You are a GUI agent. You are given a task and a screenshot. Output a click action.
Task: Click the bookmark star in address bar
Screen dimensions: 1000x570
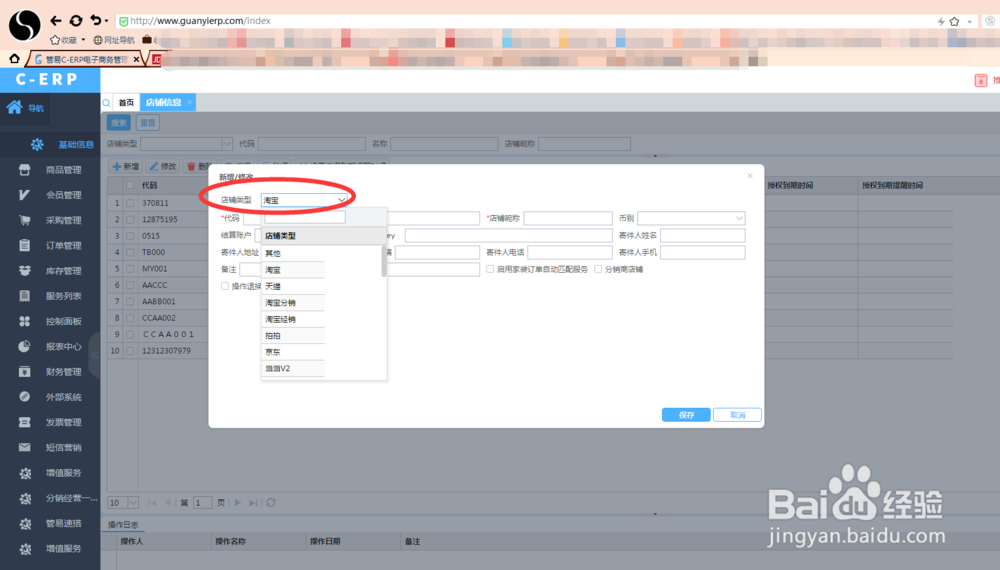pyautogui.click(x=954, y=21)
